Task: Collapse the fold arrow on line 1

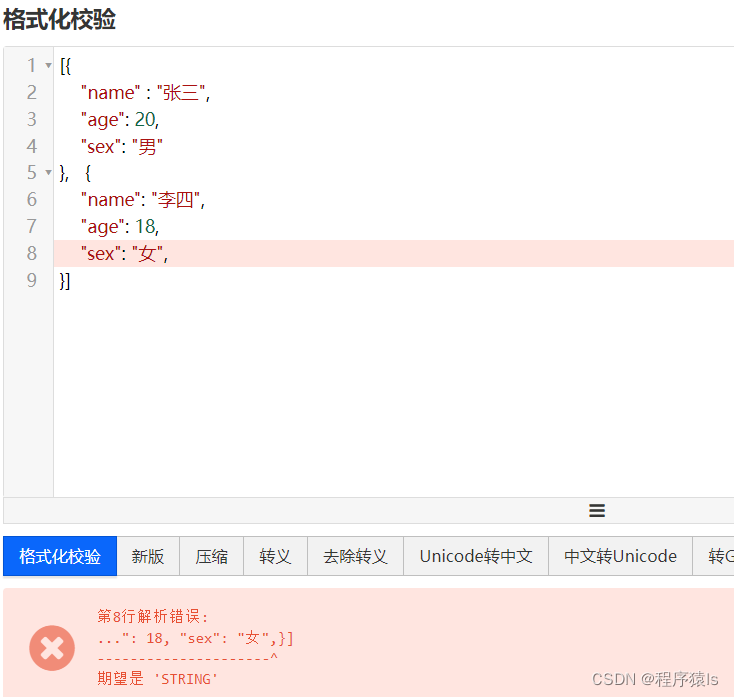Action: (48, 66)
